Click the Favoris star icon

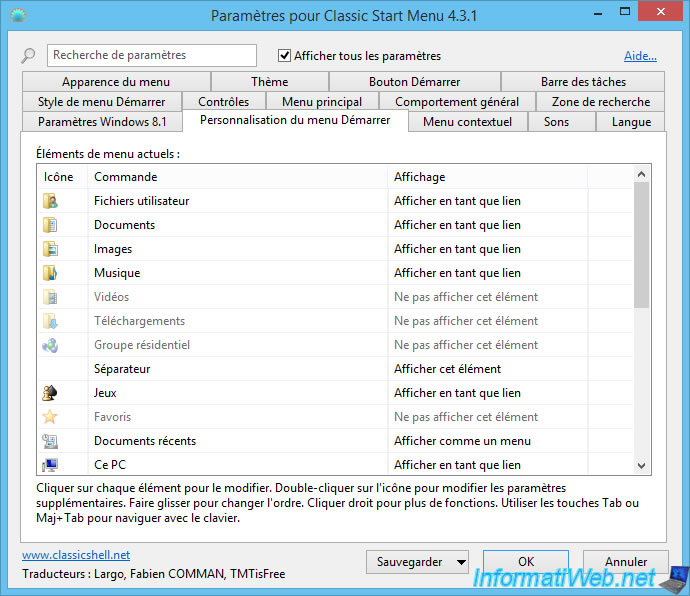(50, 417)
